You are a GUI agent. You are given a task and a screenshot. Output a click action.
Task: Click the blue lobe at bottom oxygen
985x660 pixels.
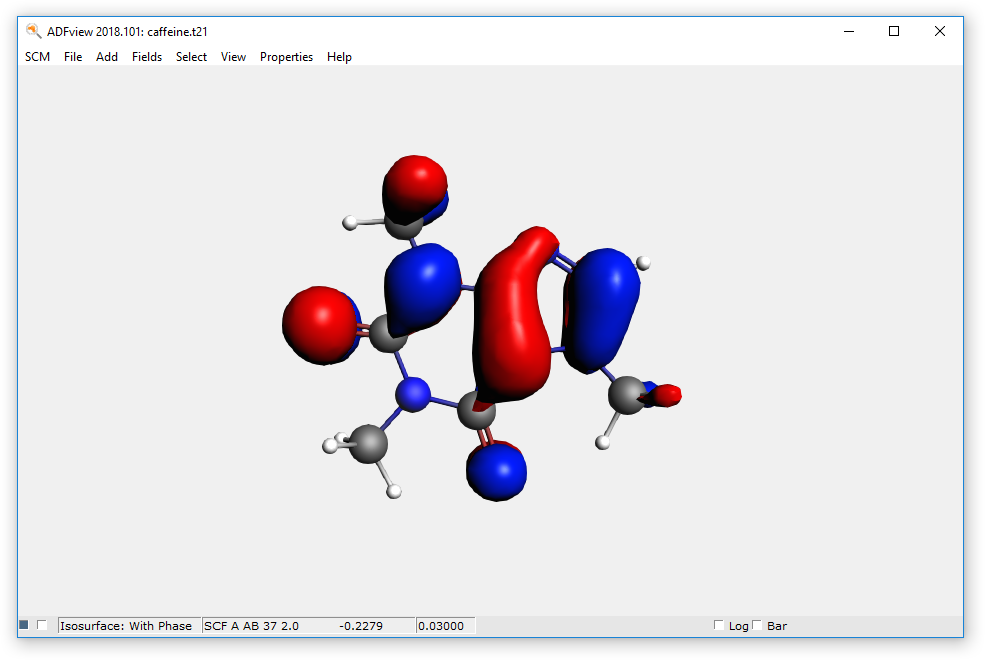click(496, 472)
